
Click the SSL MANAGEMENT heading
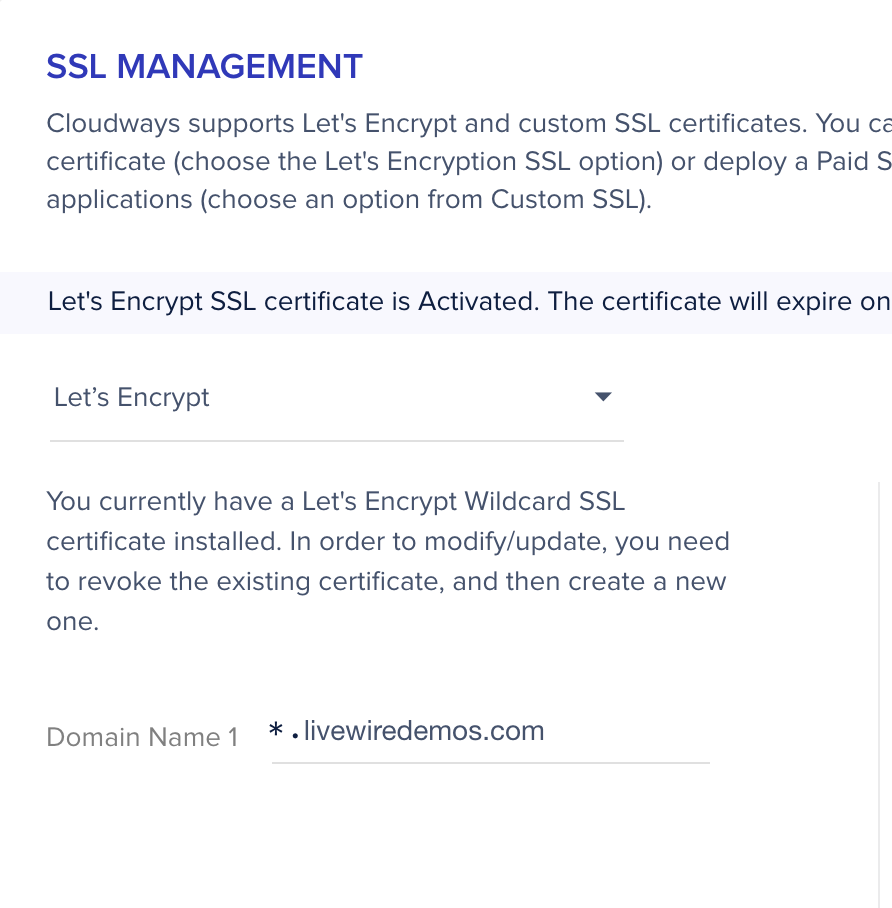pyautogui.click(x=204, y=67)
